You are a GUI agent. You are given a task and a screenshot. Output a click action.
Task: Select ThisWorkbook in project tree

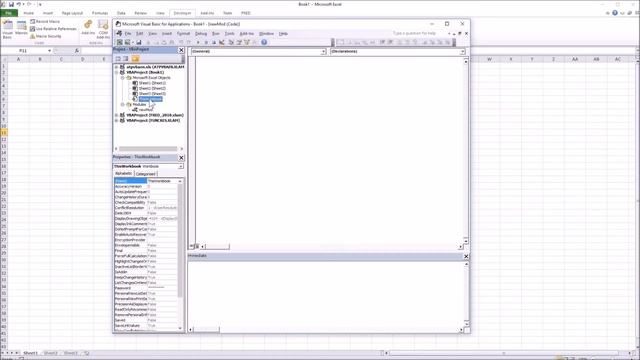pyautogui.click(x=150, y=99)
